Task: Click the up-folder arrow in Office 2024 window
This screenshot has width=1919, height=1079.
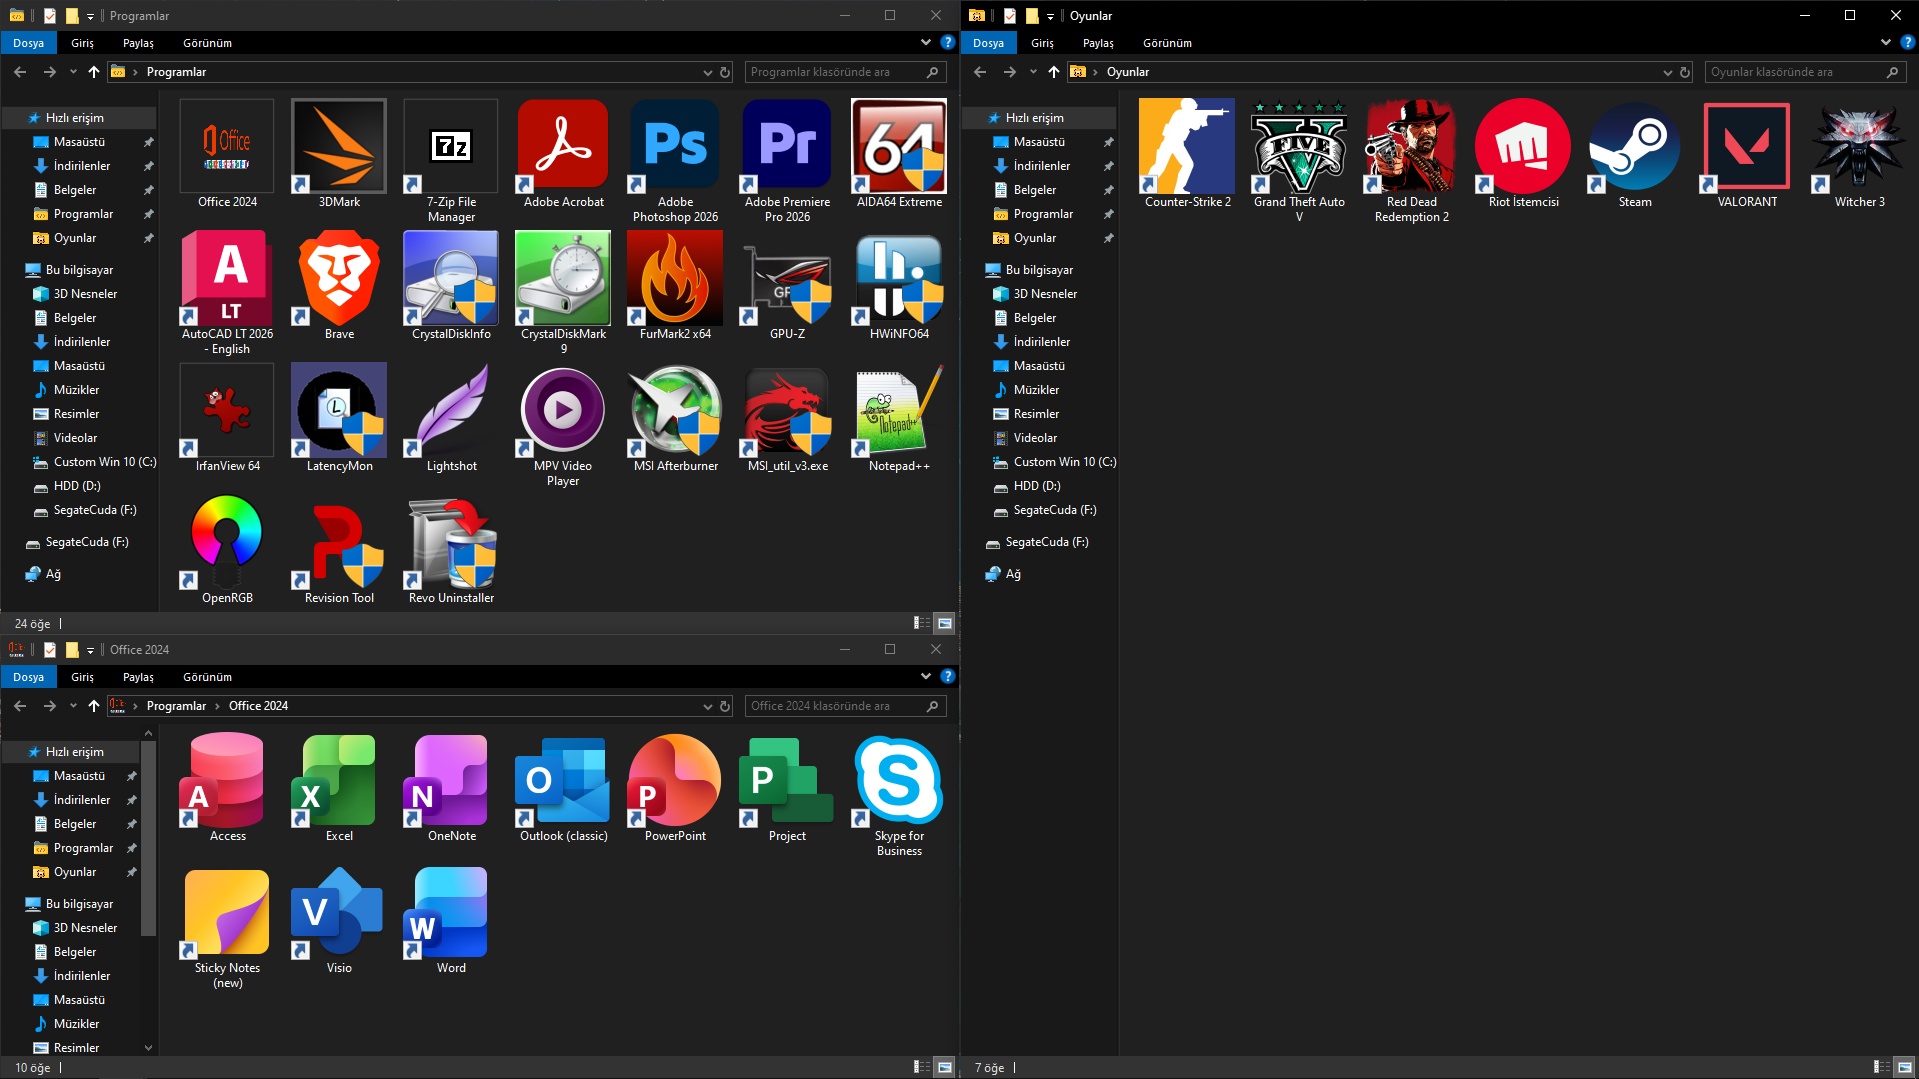Action: 94,706
